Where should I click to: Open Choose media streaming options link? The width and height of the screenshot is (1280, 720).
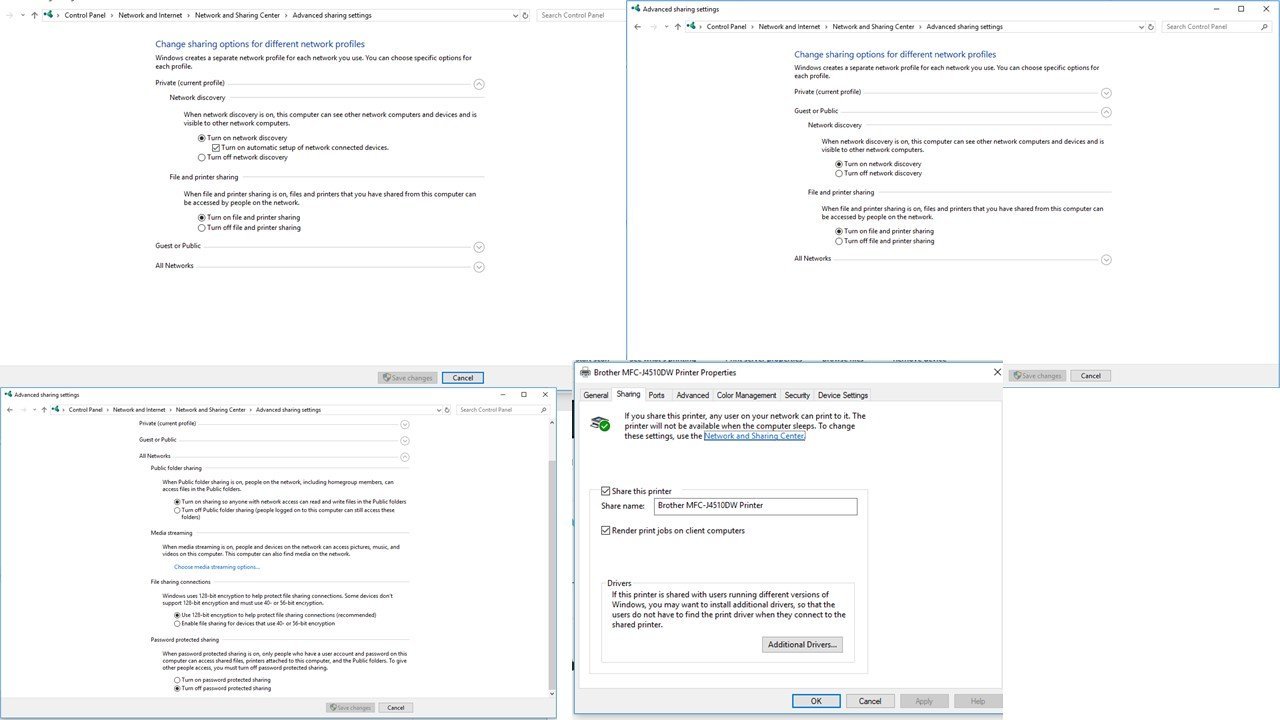coord(217,567)
